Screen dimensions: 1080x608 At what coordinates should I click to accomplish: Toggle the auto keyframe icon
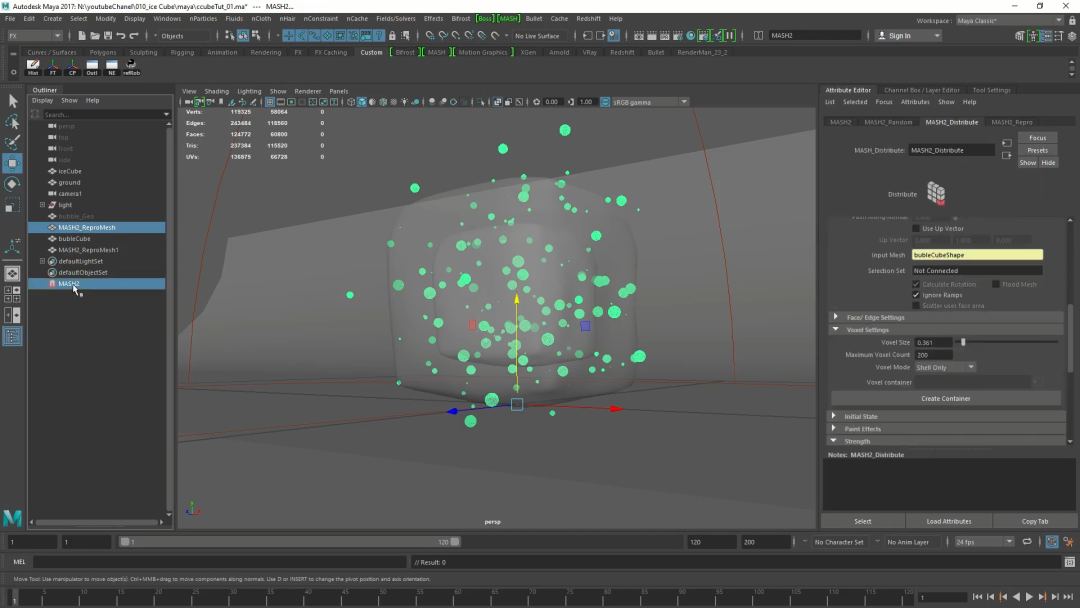1052,542
